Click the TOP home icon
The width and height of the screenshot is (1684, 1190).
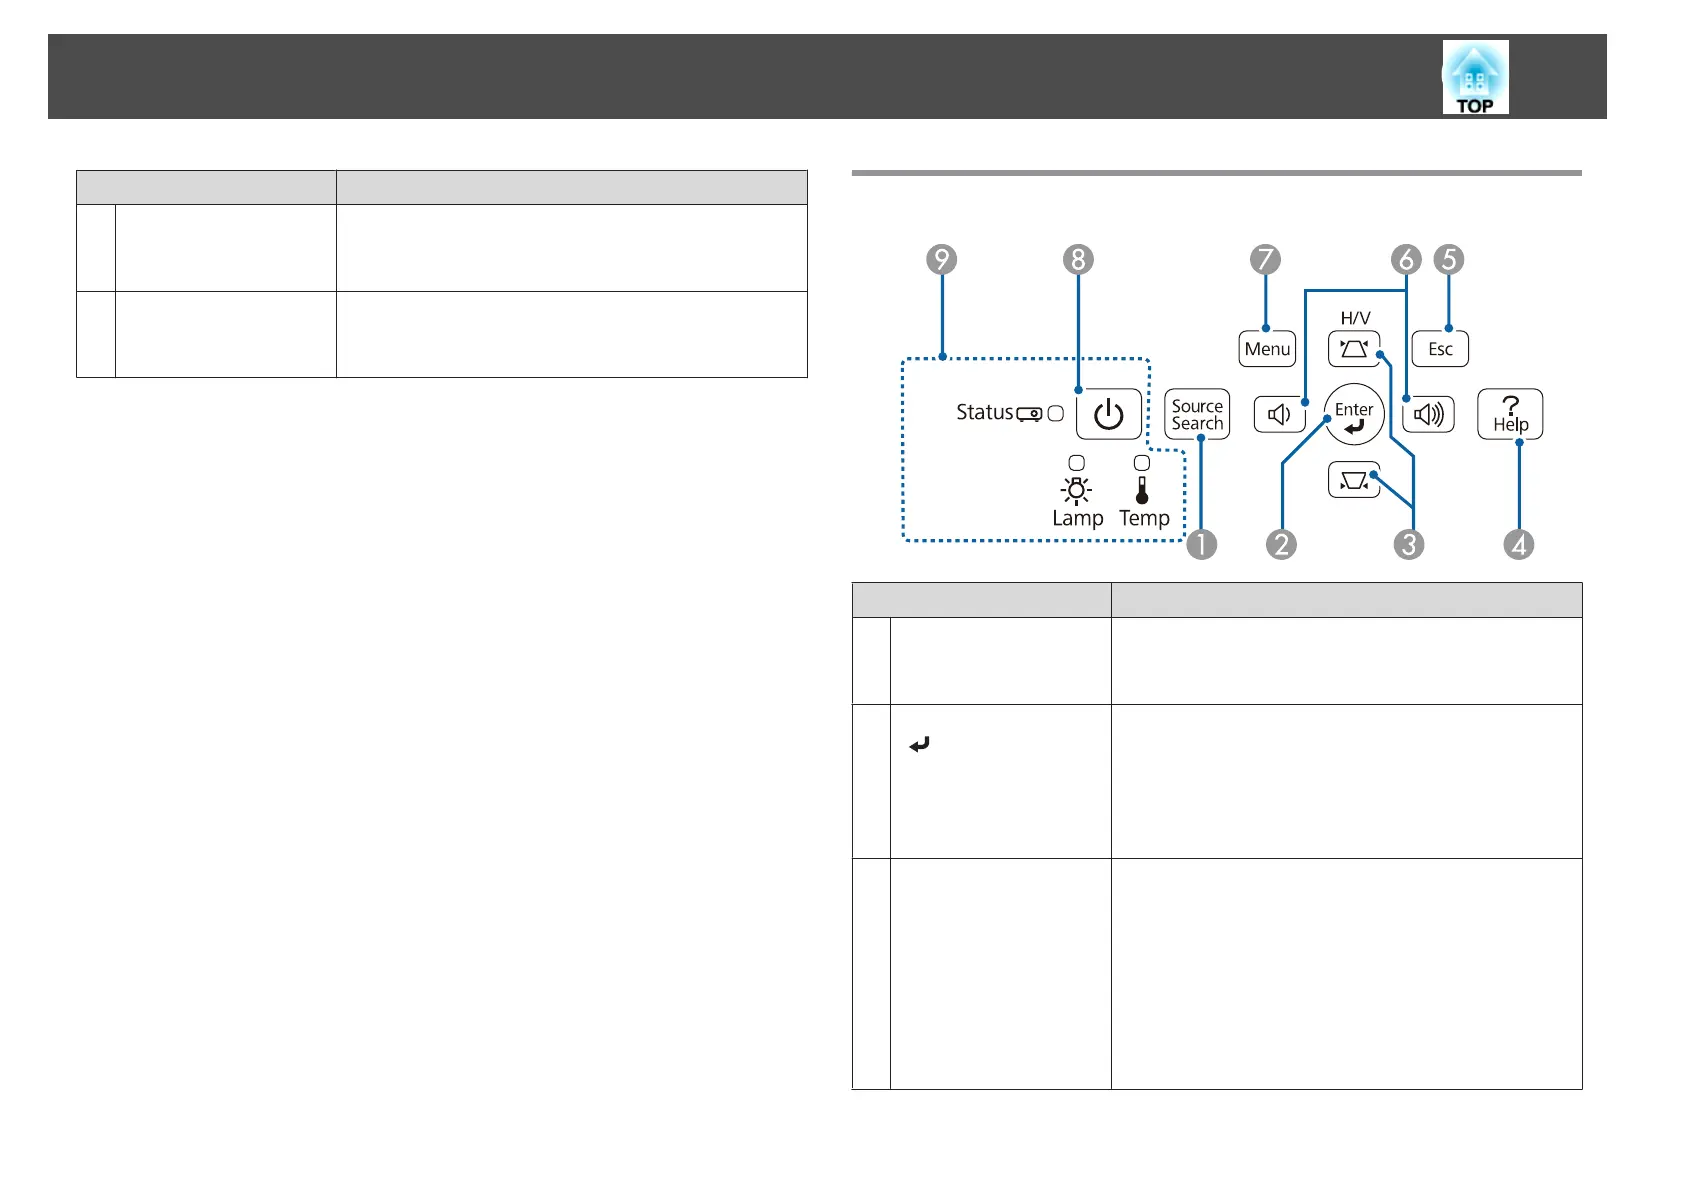pos(1475,77)
